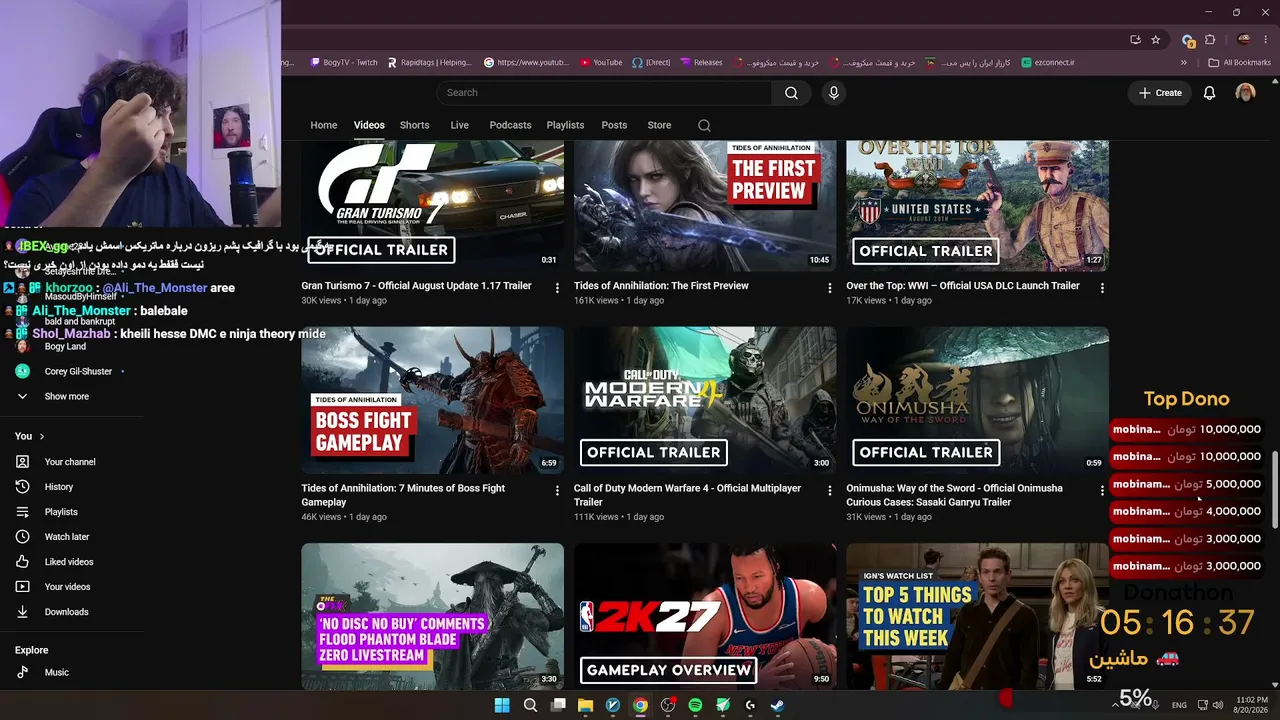Click the page vertical scrollbar
The height and width of the screenshot is (720, 1280).
(1275, 490)
